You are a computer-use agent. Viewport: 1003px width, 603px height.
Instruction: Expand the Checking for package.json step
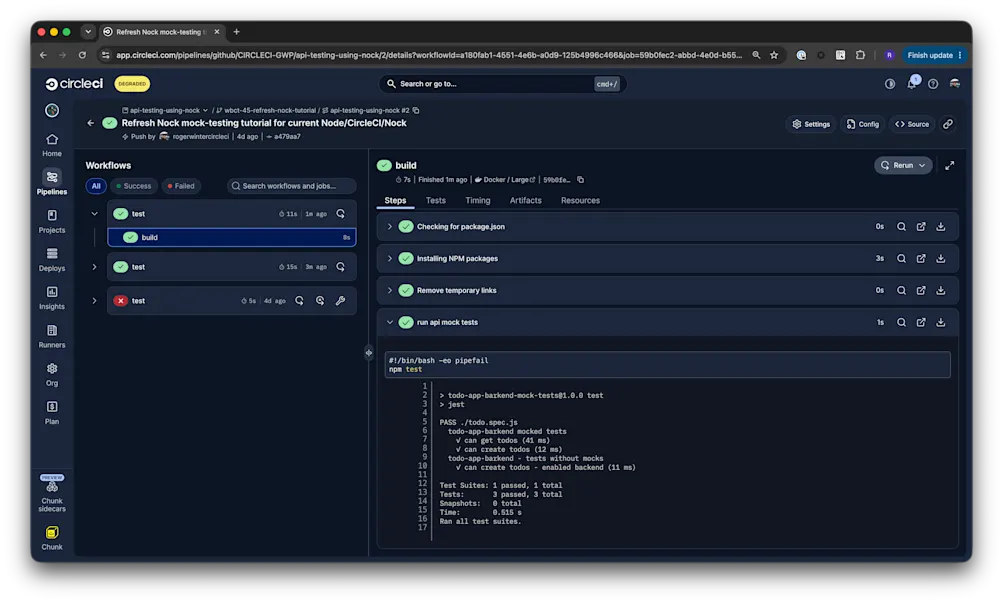(390, 226)
